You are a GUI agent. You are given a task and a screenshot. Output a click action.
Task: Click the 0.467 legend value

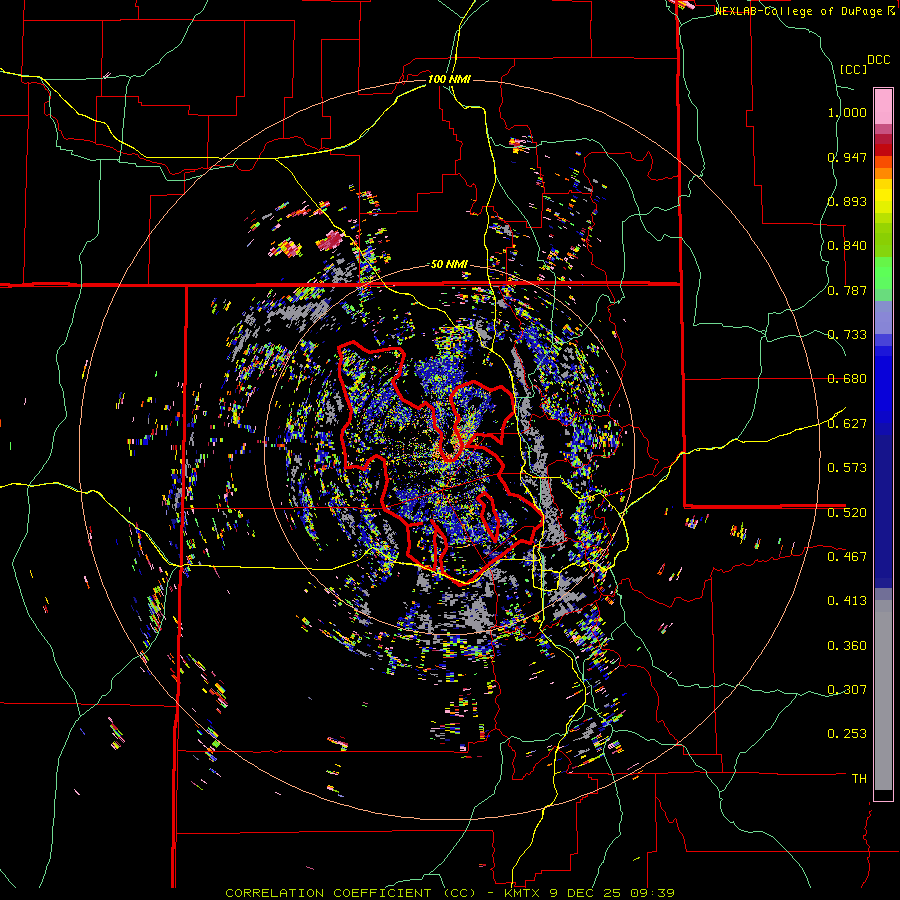847,557
